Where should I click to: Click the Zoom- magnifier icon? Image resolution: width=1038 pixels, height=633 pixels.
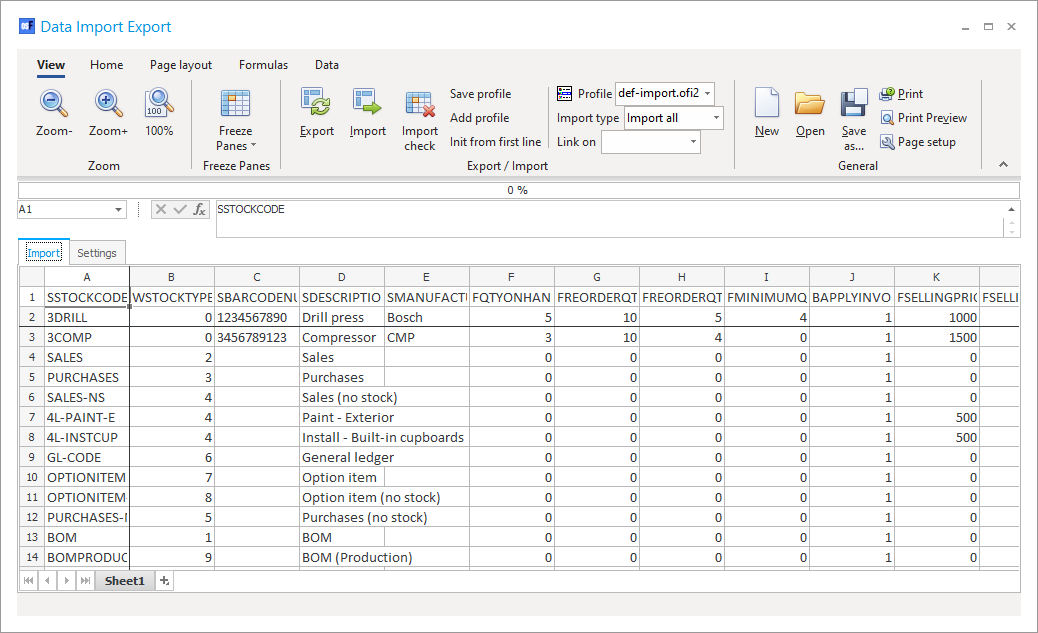54,104
